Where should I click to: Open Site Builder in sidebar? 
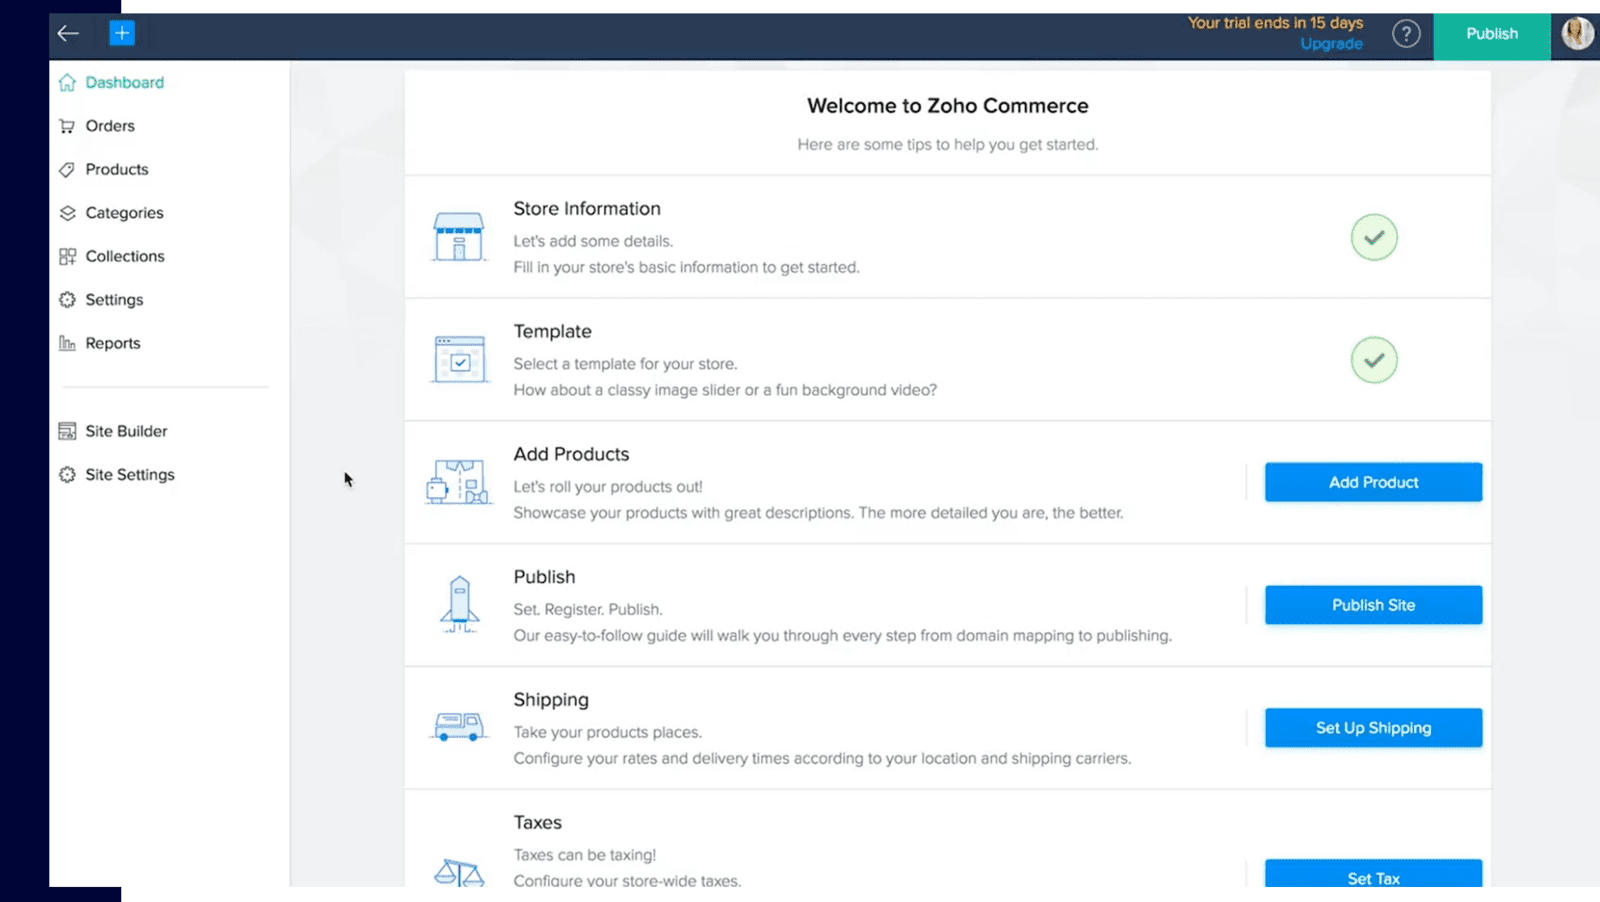pyautogui.click(x=126, y=431)
